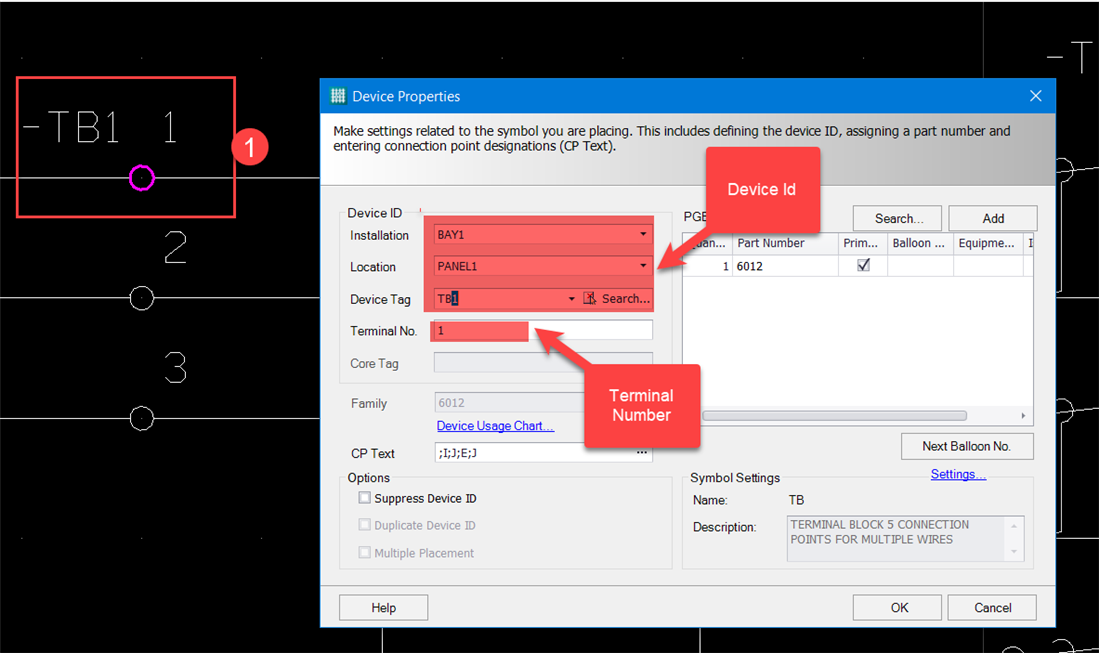Open the CP Text ellipsis editor

pos(643,453)
